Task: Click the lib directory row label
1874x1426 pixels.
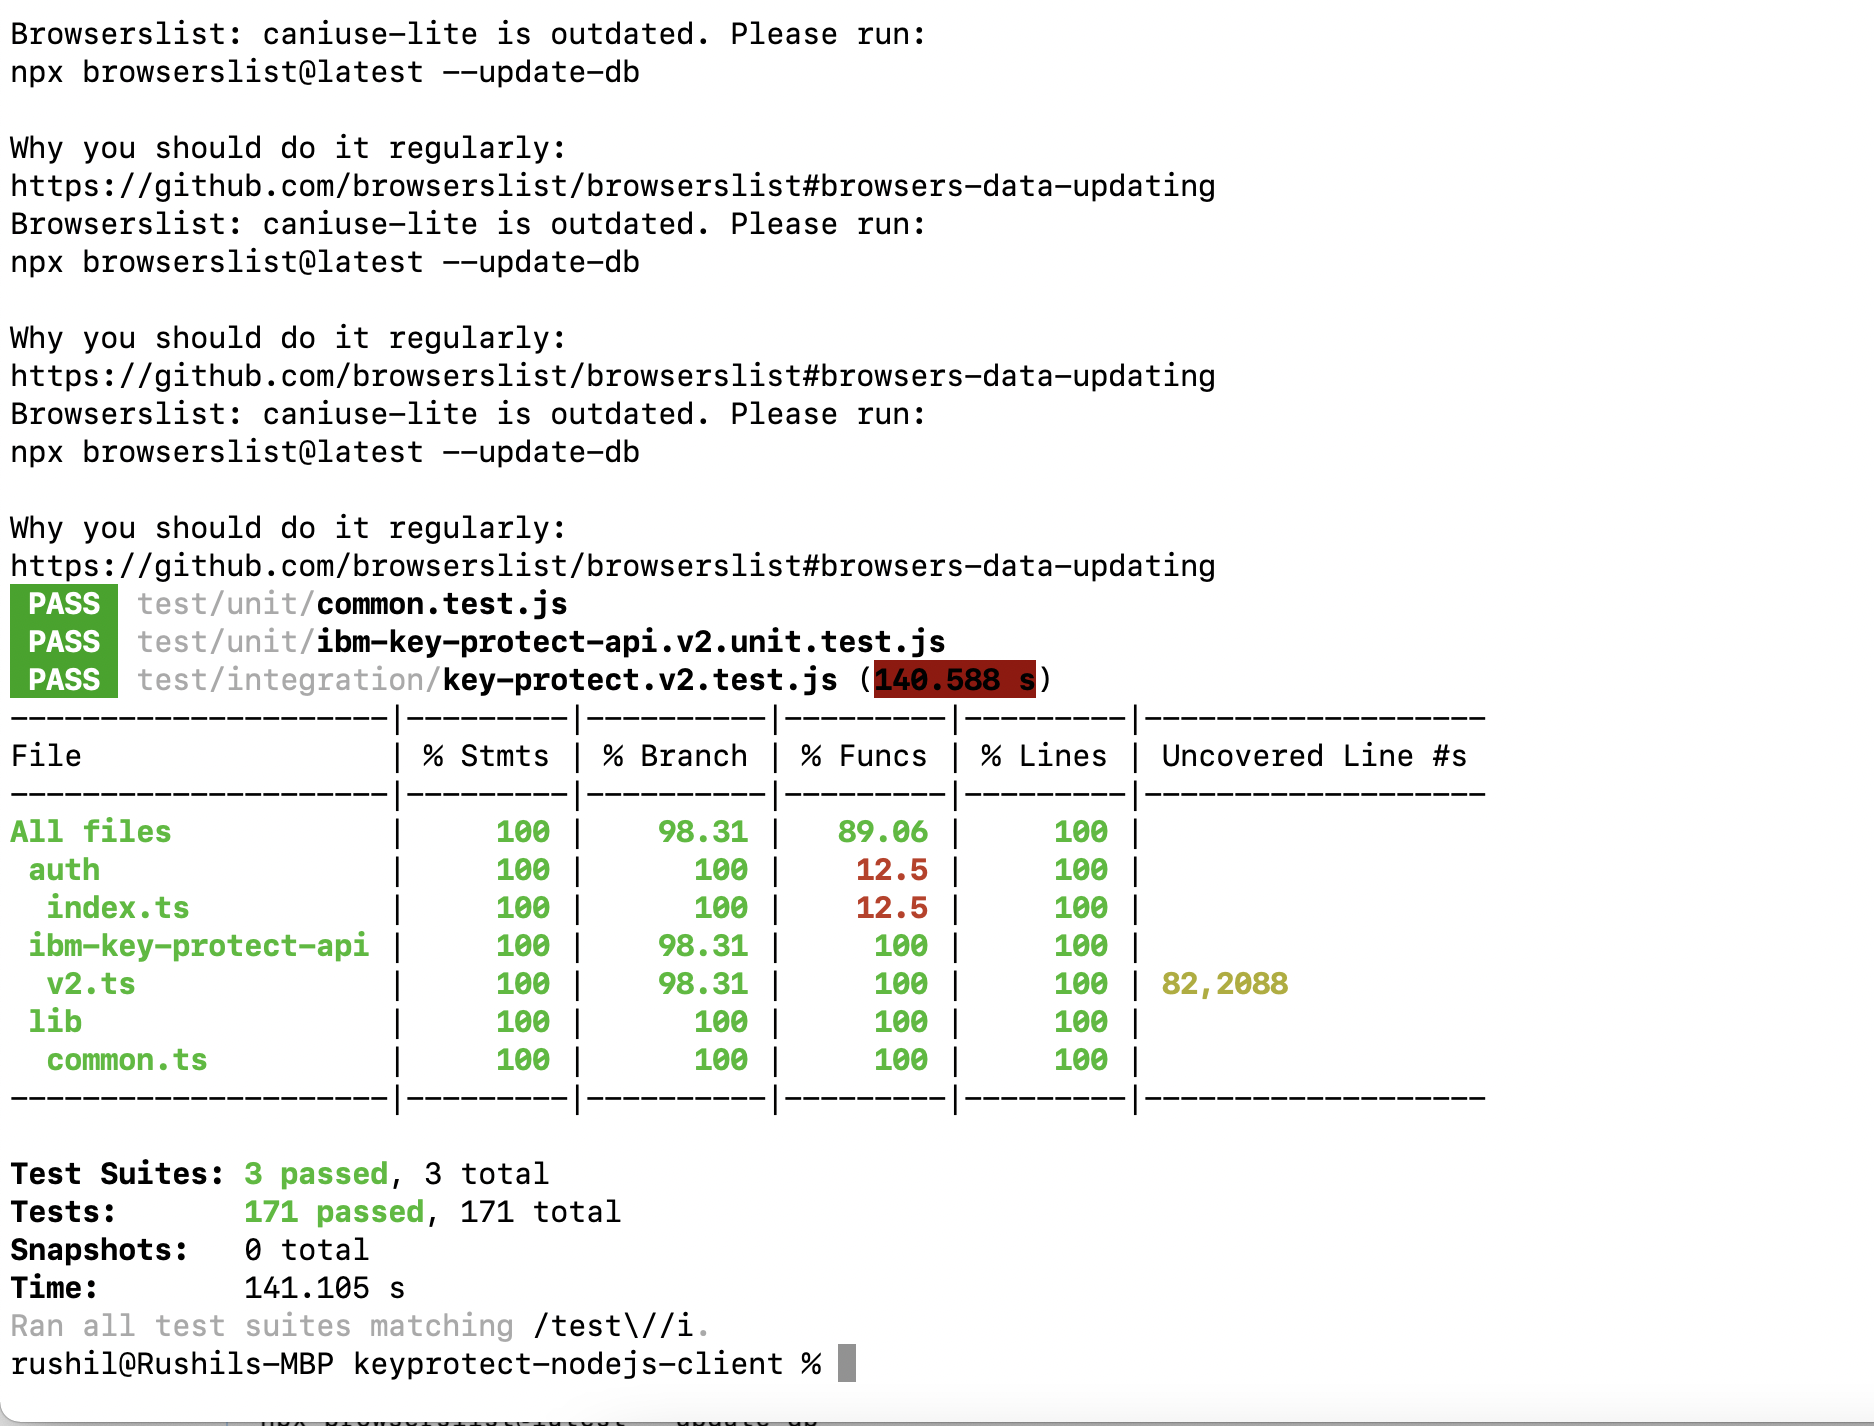Action: 55,1022
